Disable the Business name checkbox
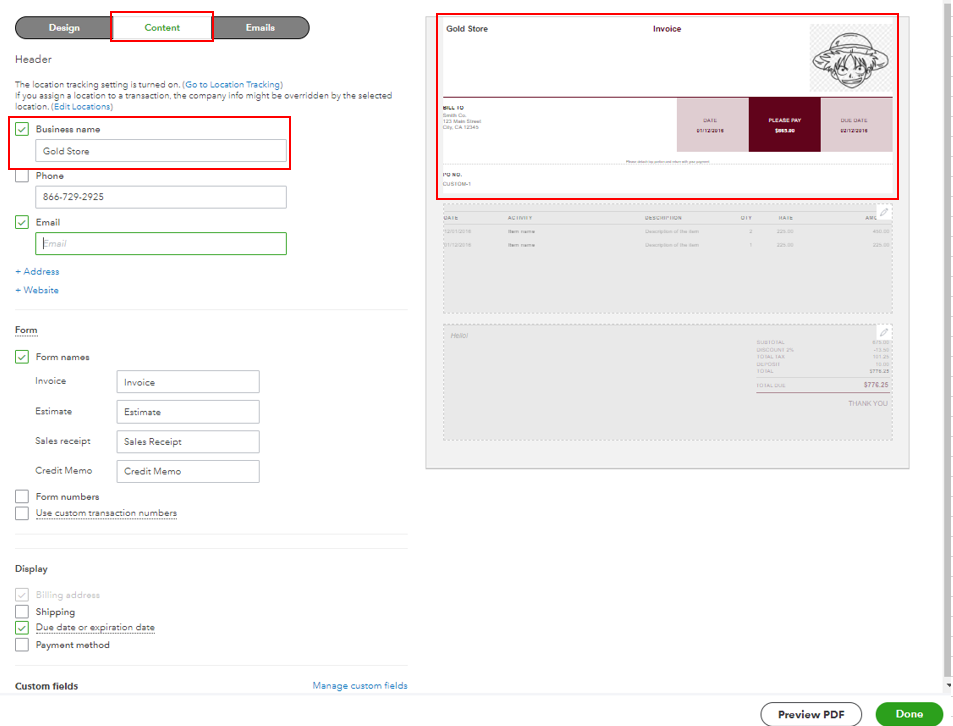Viewport: 953px width, 726px height. click(22, 129)
